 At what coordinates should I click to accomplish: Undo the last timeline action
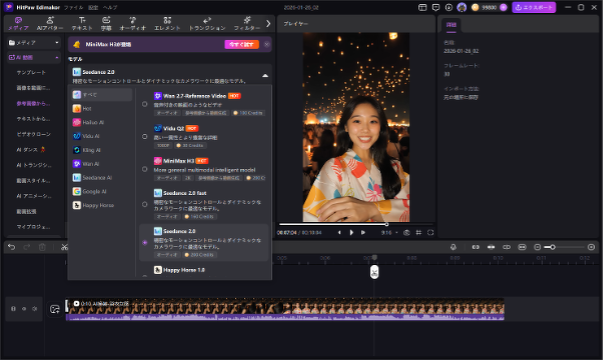pyautogui.click(x=12, y=247)
